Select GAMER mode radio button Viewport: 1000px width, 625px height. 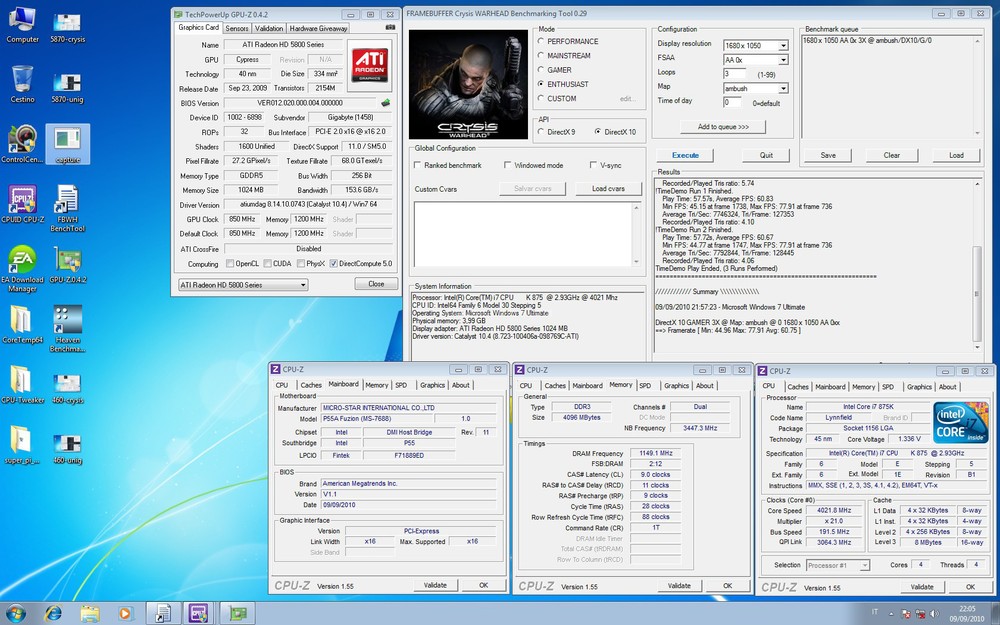541,70
